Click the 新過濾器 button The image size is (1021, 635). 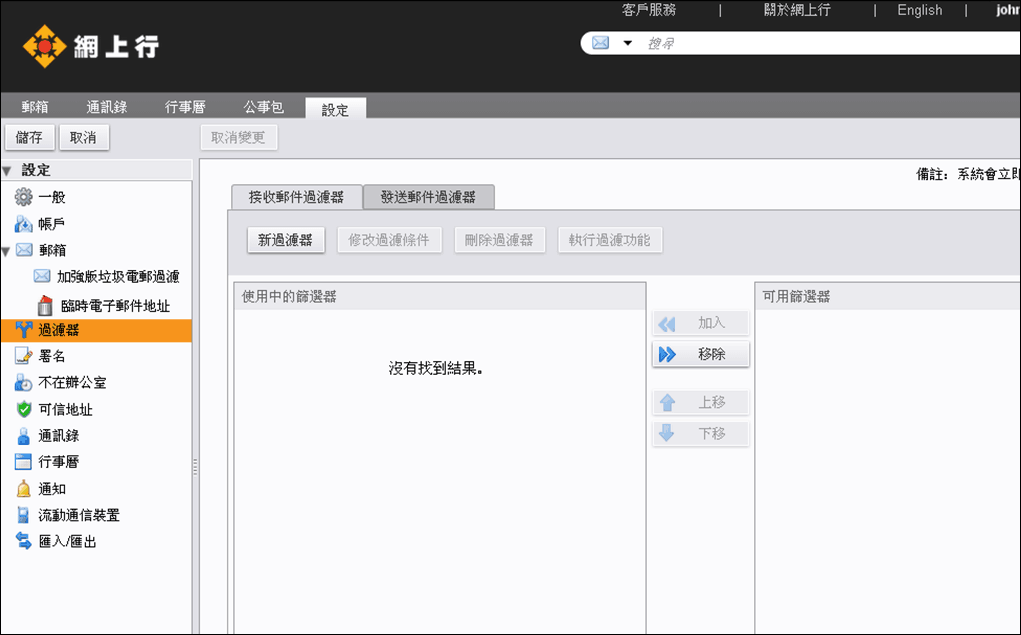pos(286,240)
